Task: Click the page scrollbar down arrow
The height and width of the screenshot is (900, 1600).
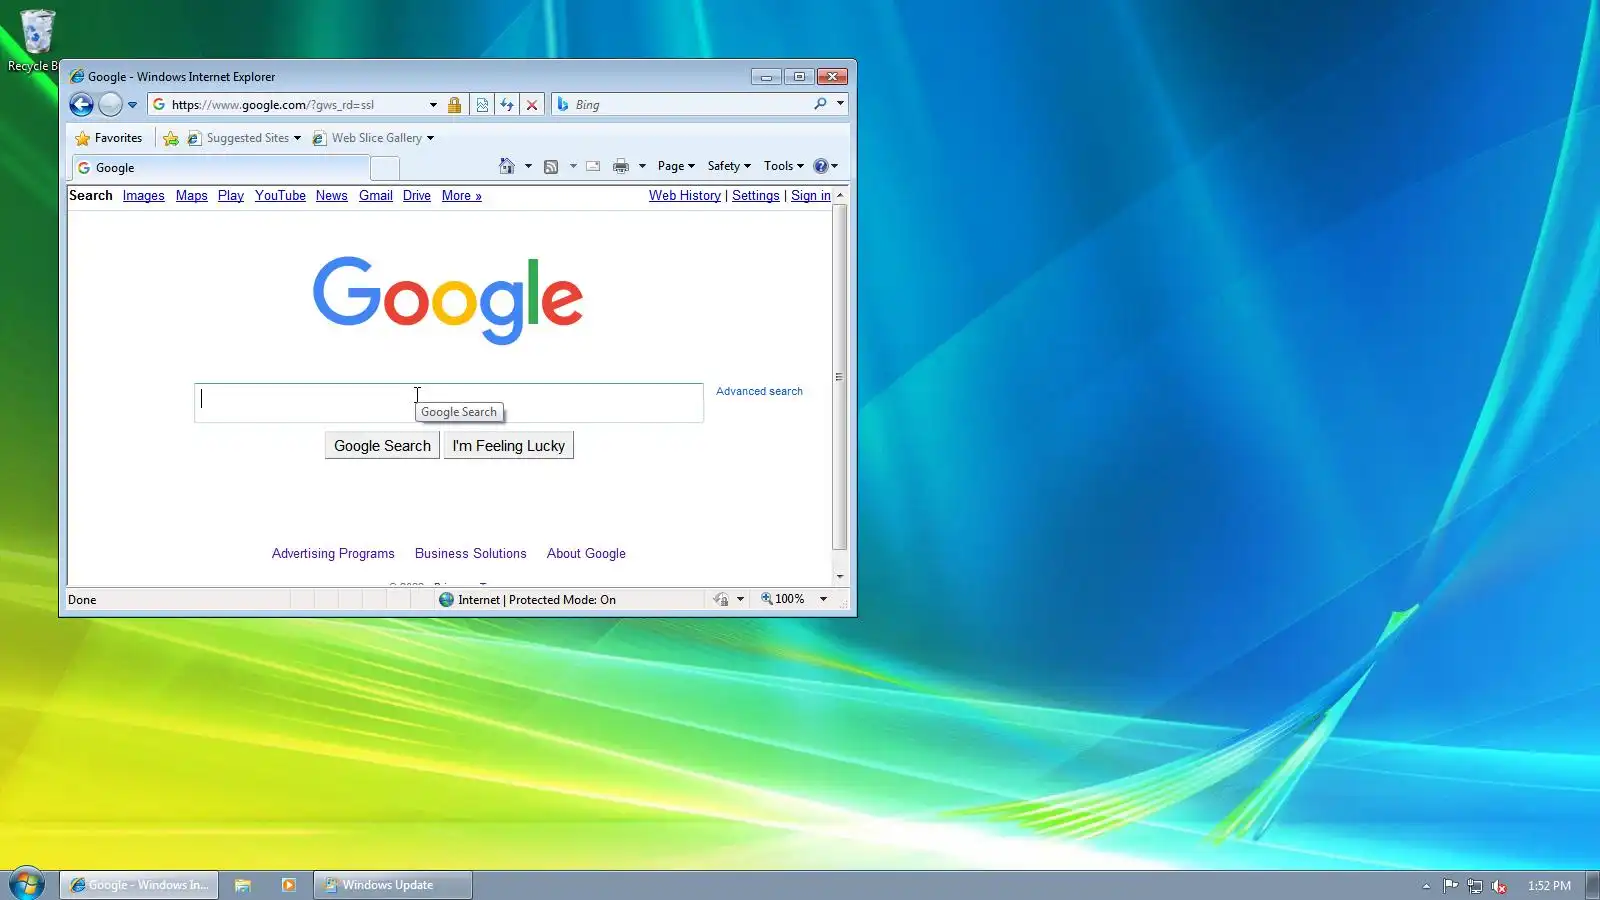Action: click(840, 577)
